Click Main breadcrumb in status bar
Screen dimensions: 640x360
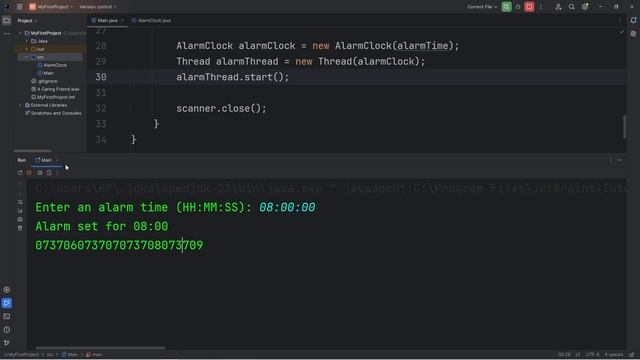pos(70,355)
